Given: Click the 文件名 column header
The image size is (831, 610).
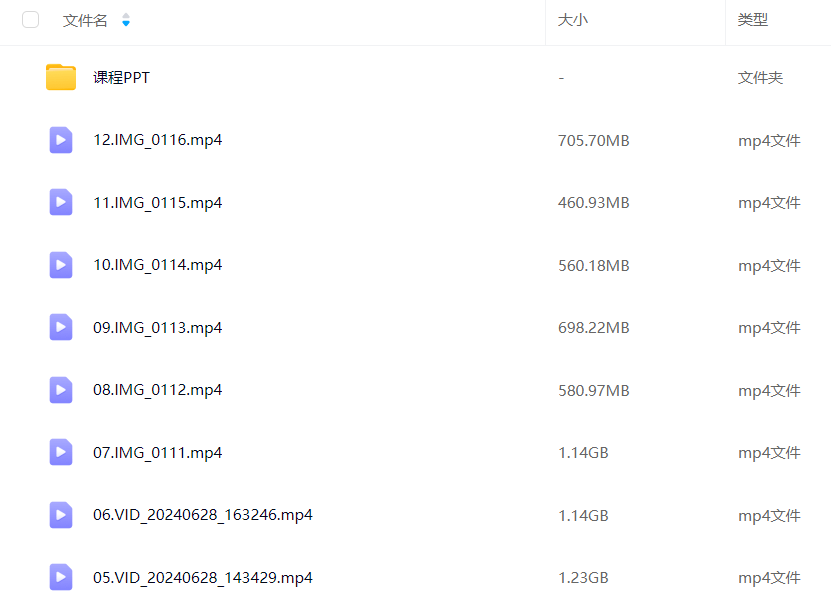Looking at the screenshot, I should pos(85,20).
